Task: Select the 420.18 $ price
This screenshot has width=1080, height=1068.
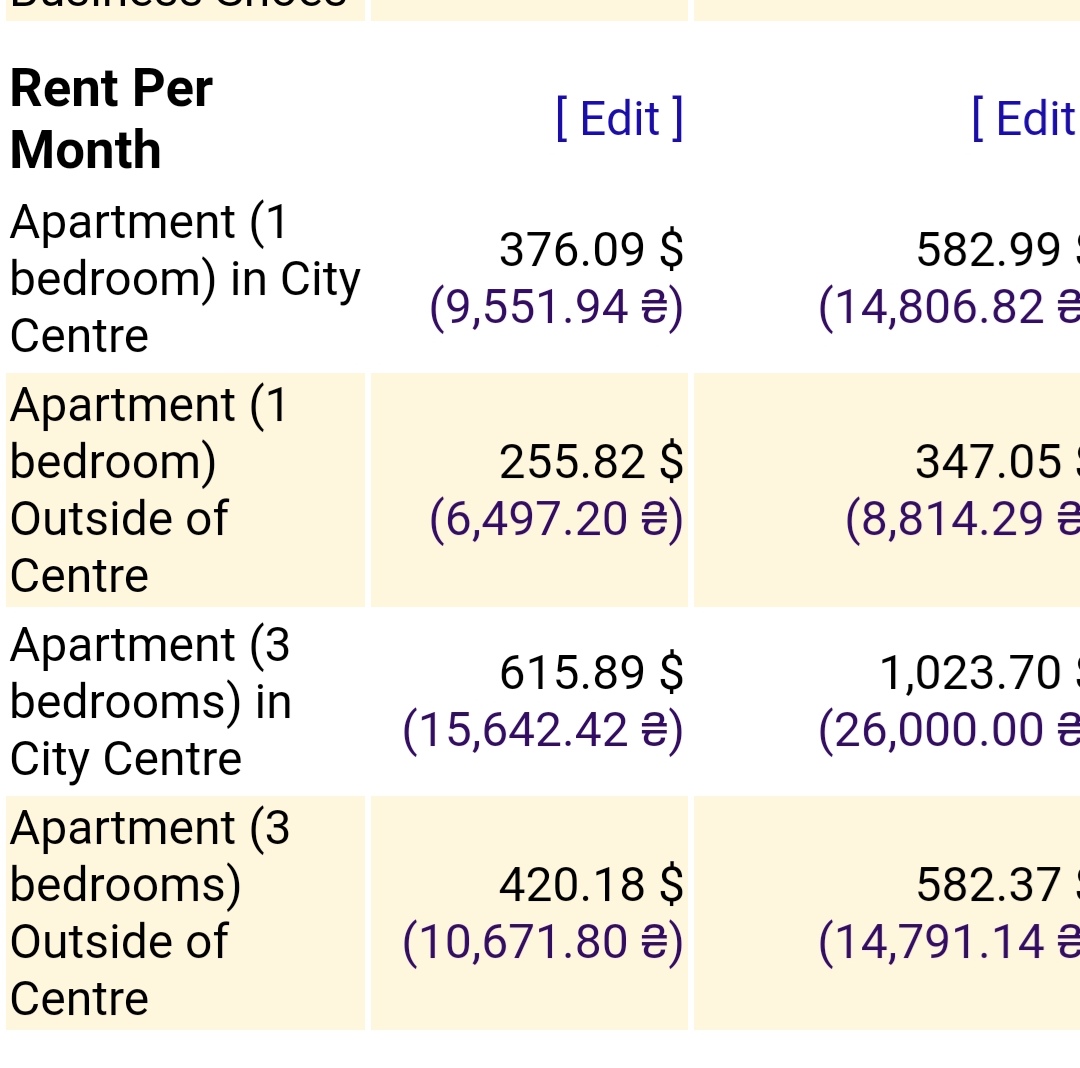Action: point(591,885)
